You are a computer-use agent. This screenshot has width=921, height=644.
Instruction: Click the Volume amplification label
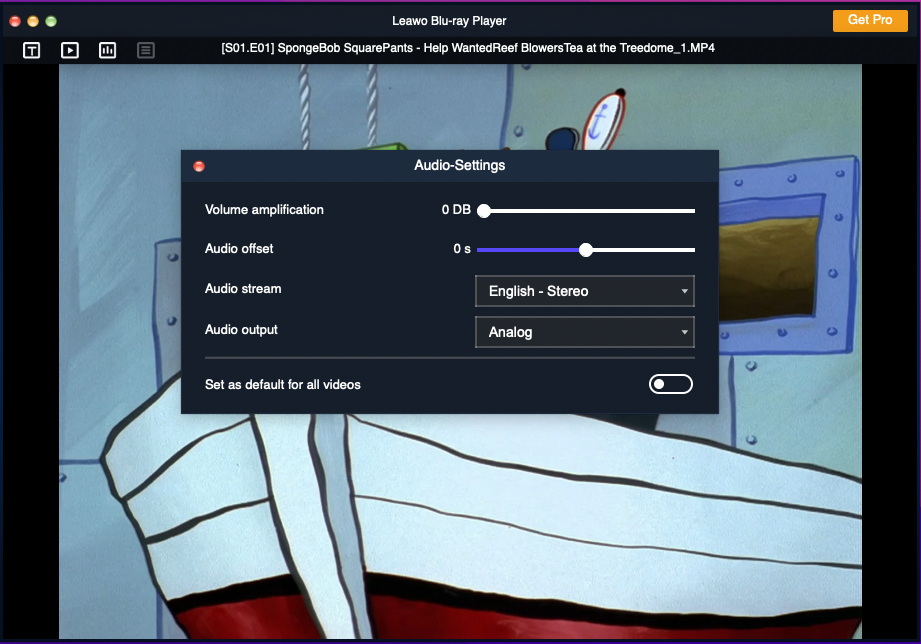(264, 210)
